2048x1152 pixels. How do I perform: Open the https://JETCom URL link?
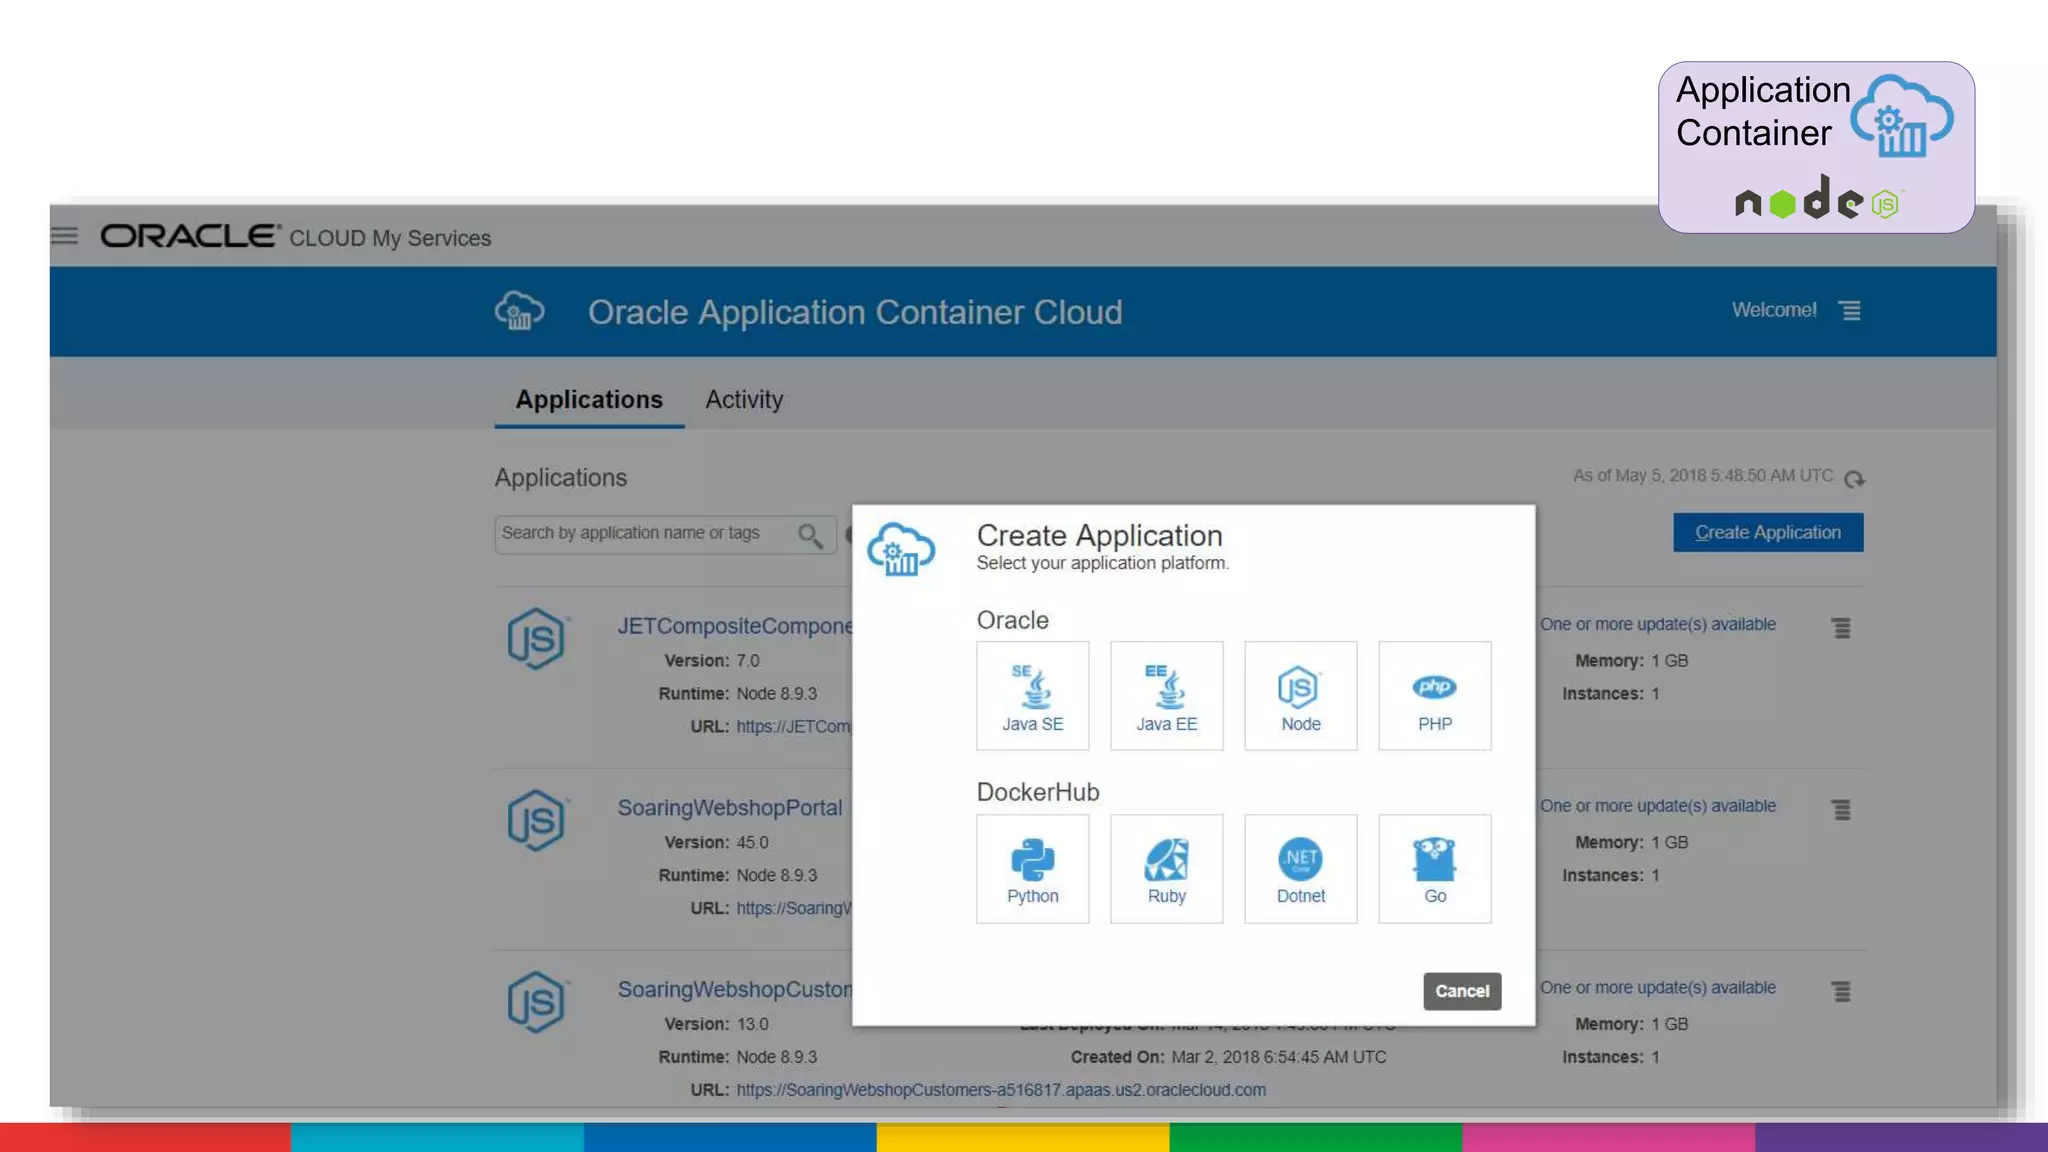point(794,727)
